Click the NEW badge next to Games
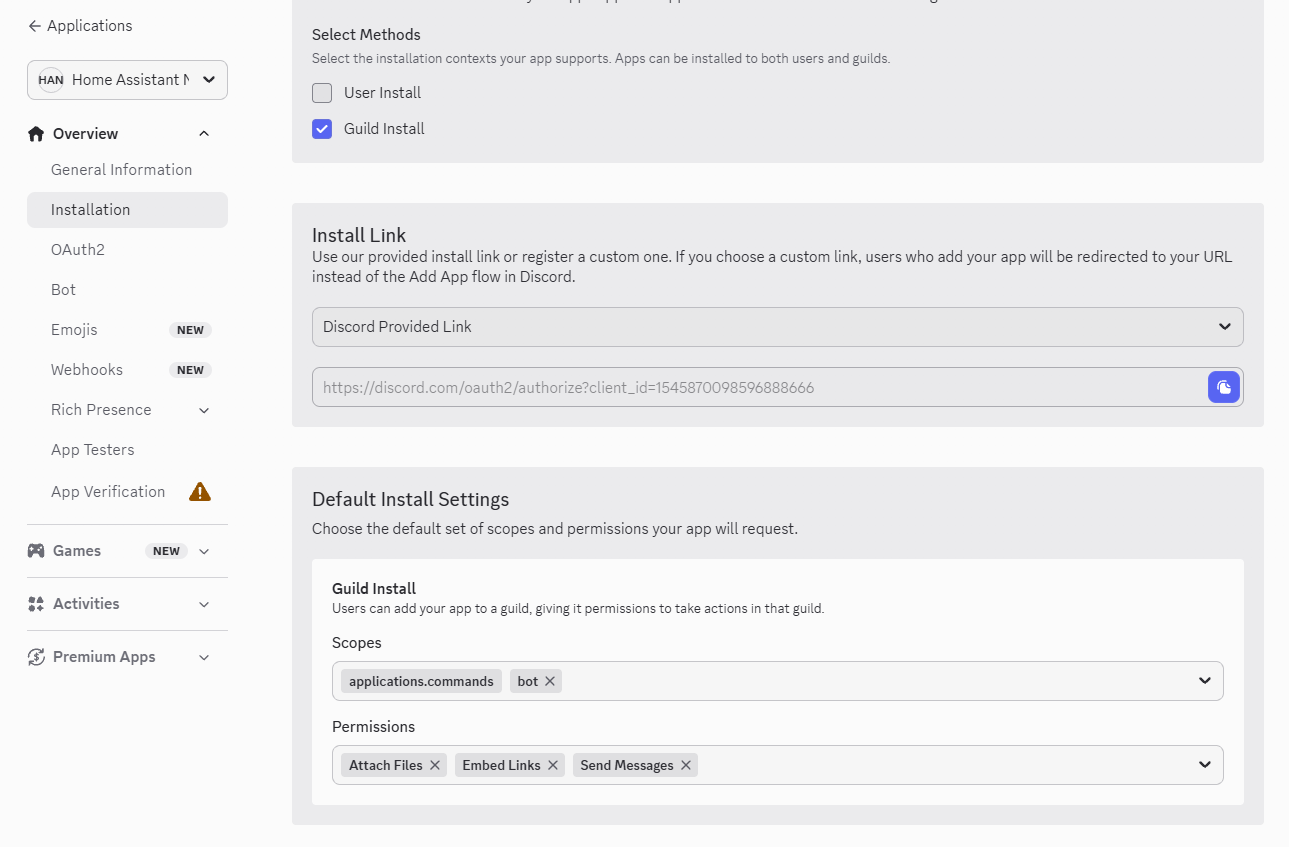The image size is (1289, 847). (166, 551)
